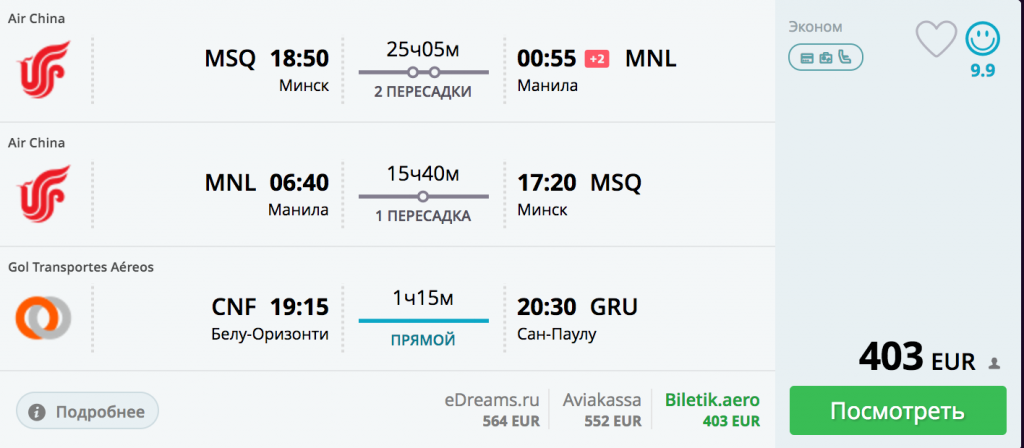Click the red +2 days badge
This screenshot has height=448, width=1024.
click(597, 59)
